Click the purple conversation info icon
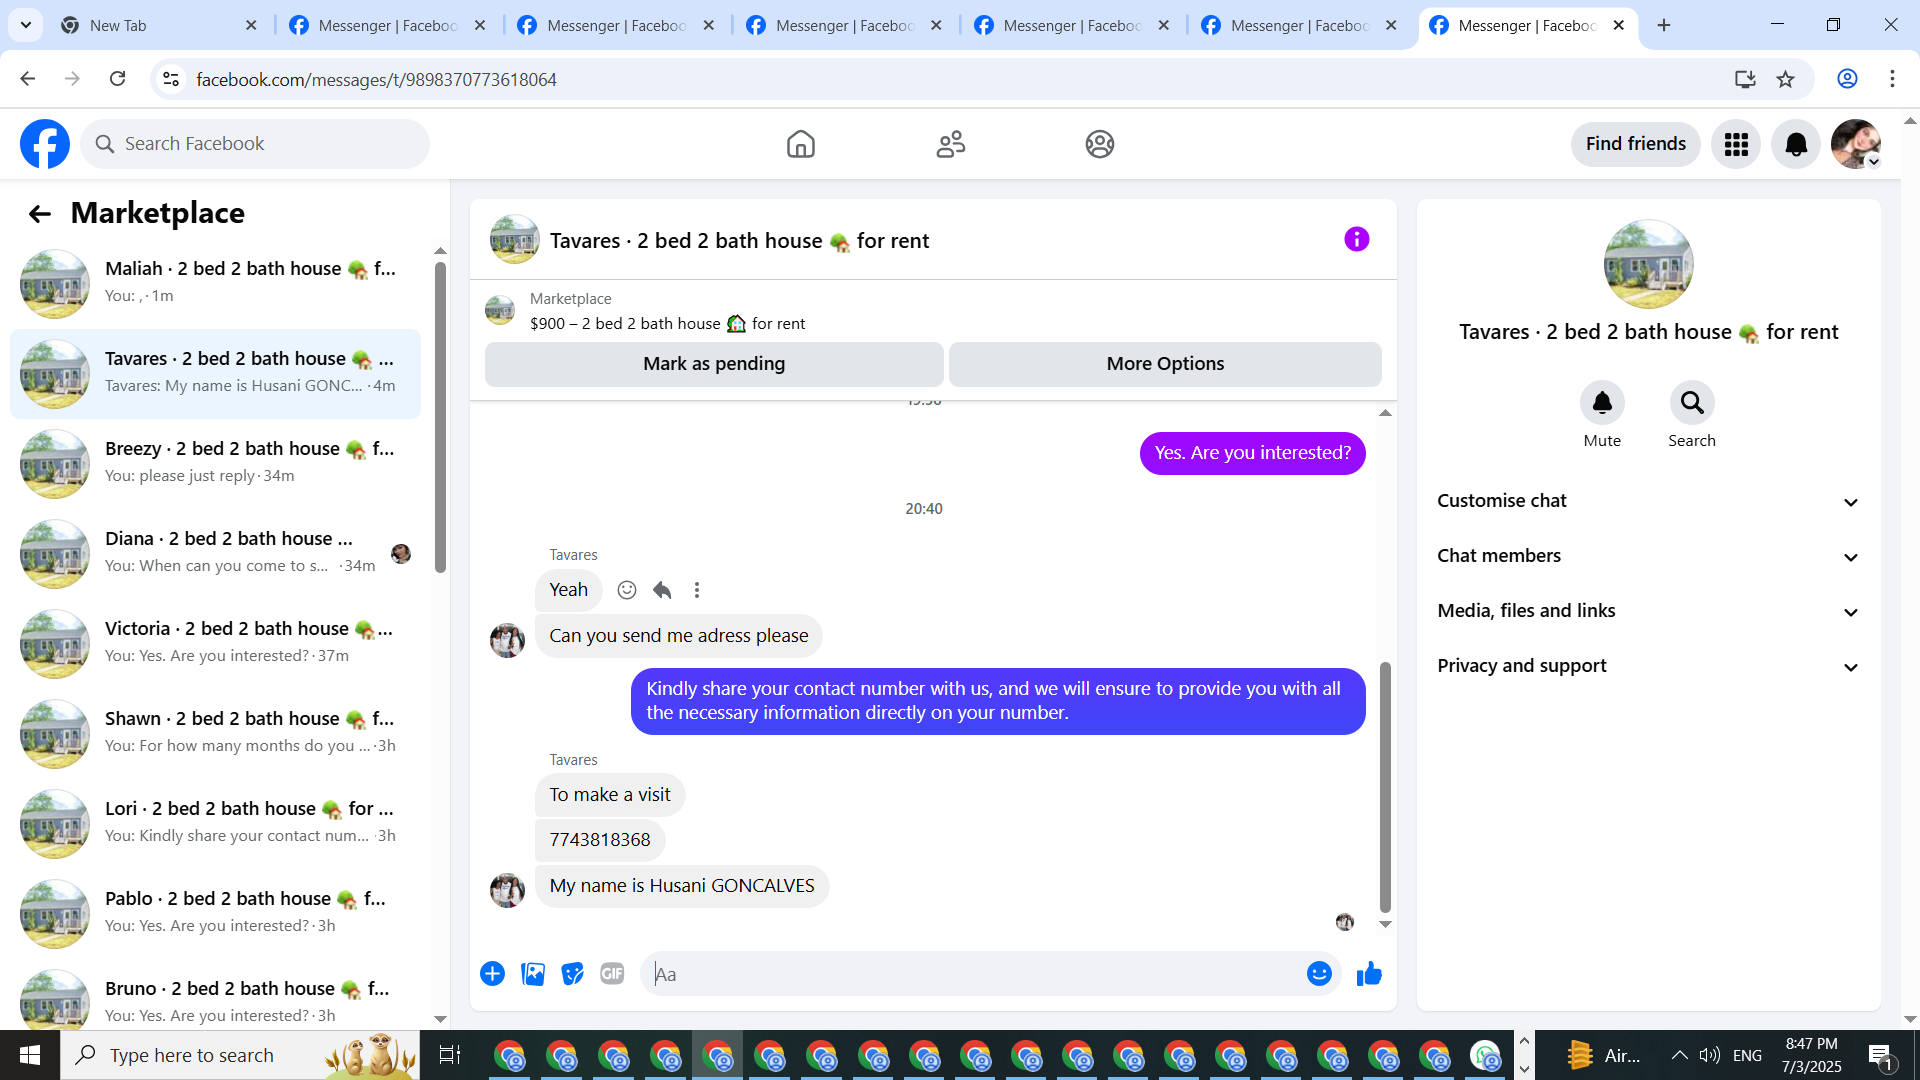1920x1080 pixels. pos(1356,240)
